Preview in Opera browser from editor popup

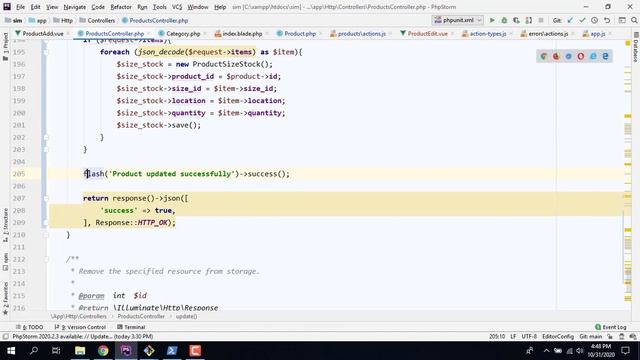(x=580, y=56)
